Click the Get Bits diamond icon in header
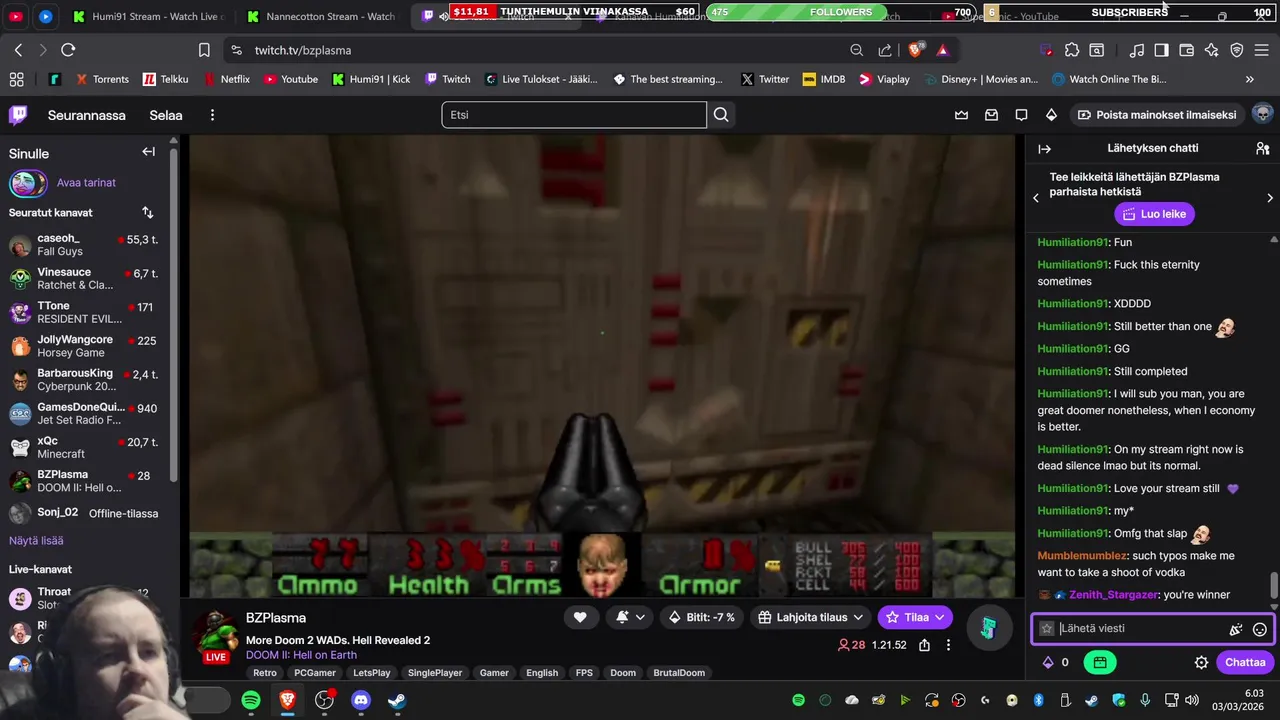Viewport: 1280px width, 720px height. 1051,115
